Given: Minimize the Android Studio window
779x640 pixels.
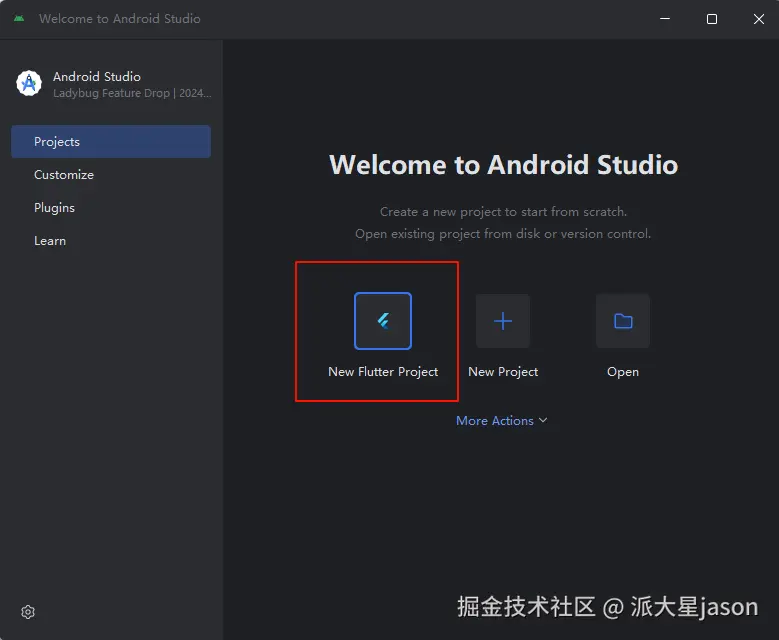Looking at the screenshot, I should [665, 19].
